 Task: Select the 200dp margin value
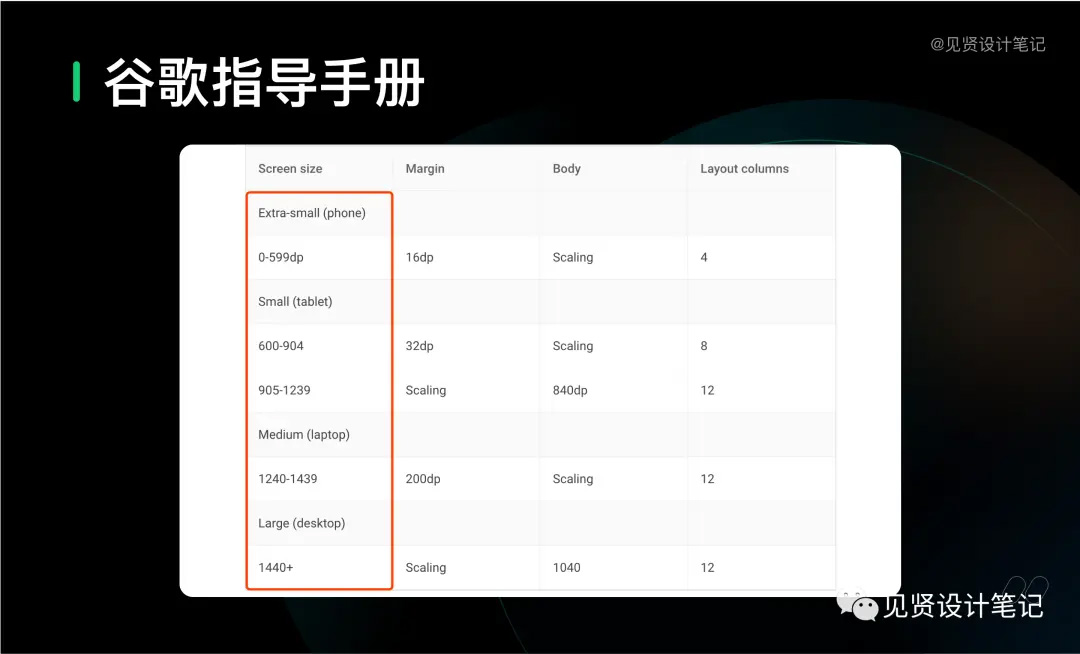[x=423, y=478]
